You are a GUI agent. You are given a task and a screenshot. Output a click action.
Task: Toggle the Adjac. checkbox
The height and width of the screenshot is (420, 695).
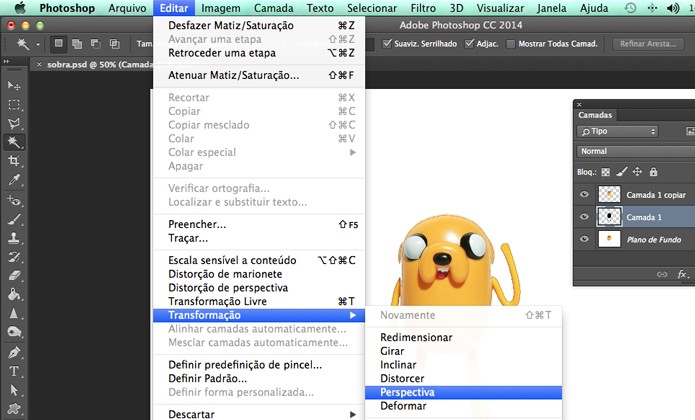coord(469,43)
